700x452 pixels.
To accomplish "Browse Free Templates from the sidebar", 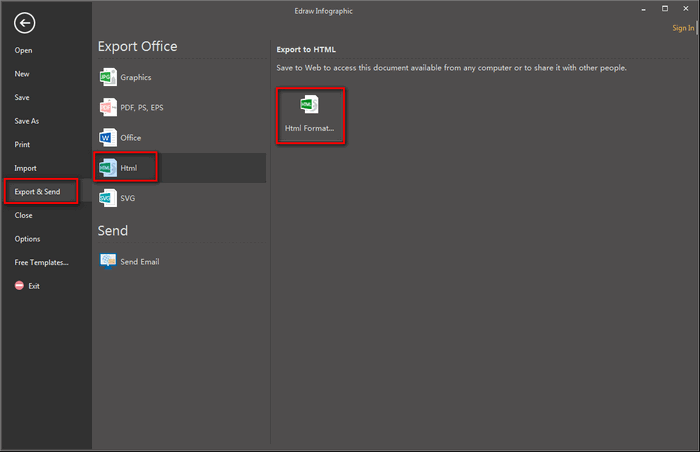I will pyautogui.click(x=41, y=262).
